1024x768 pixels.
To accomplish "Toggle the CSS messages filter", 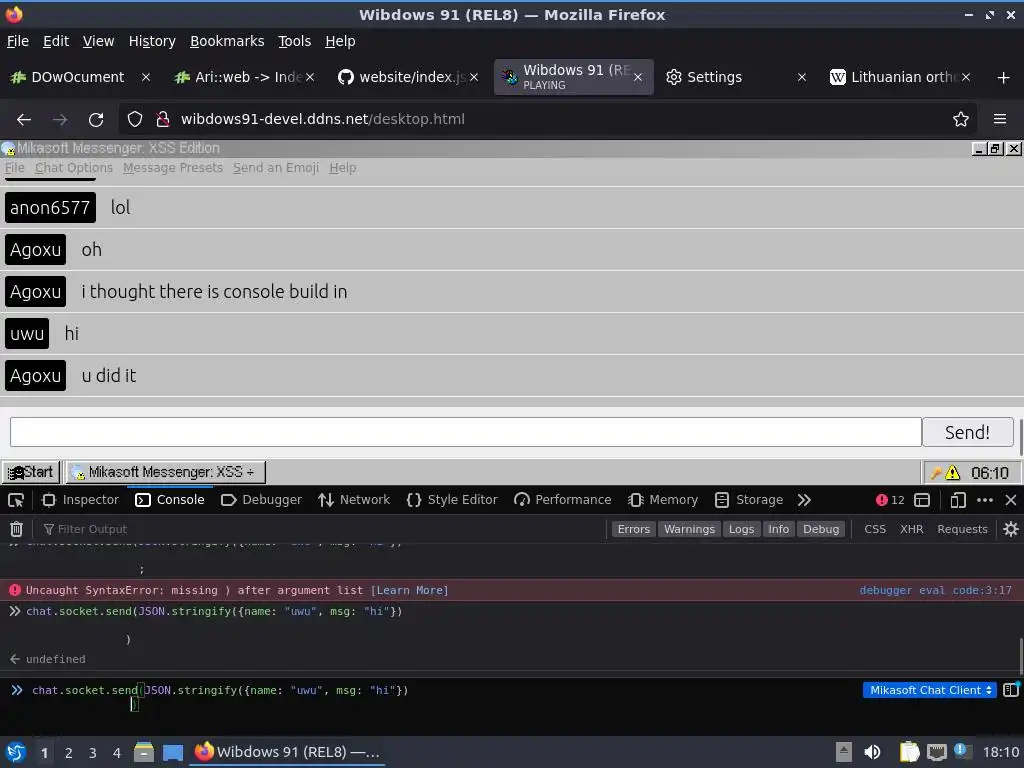I will [875, 529].
